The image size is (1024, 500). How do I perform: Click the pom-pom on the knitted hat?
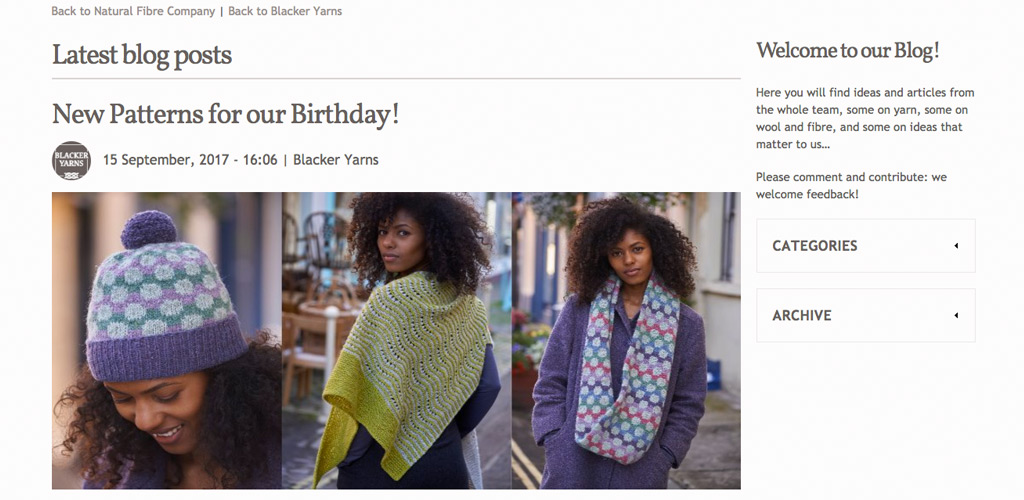pyautogui.click(x=149, y=229)
